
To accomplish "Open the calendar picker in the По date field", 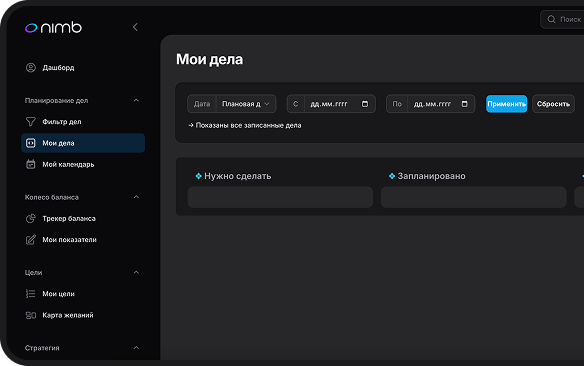I will [464, 104].
